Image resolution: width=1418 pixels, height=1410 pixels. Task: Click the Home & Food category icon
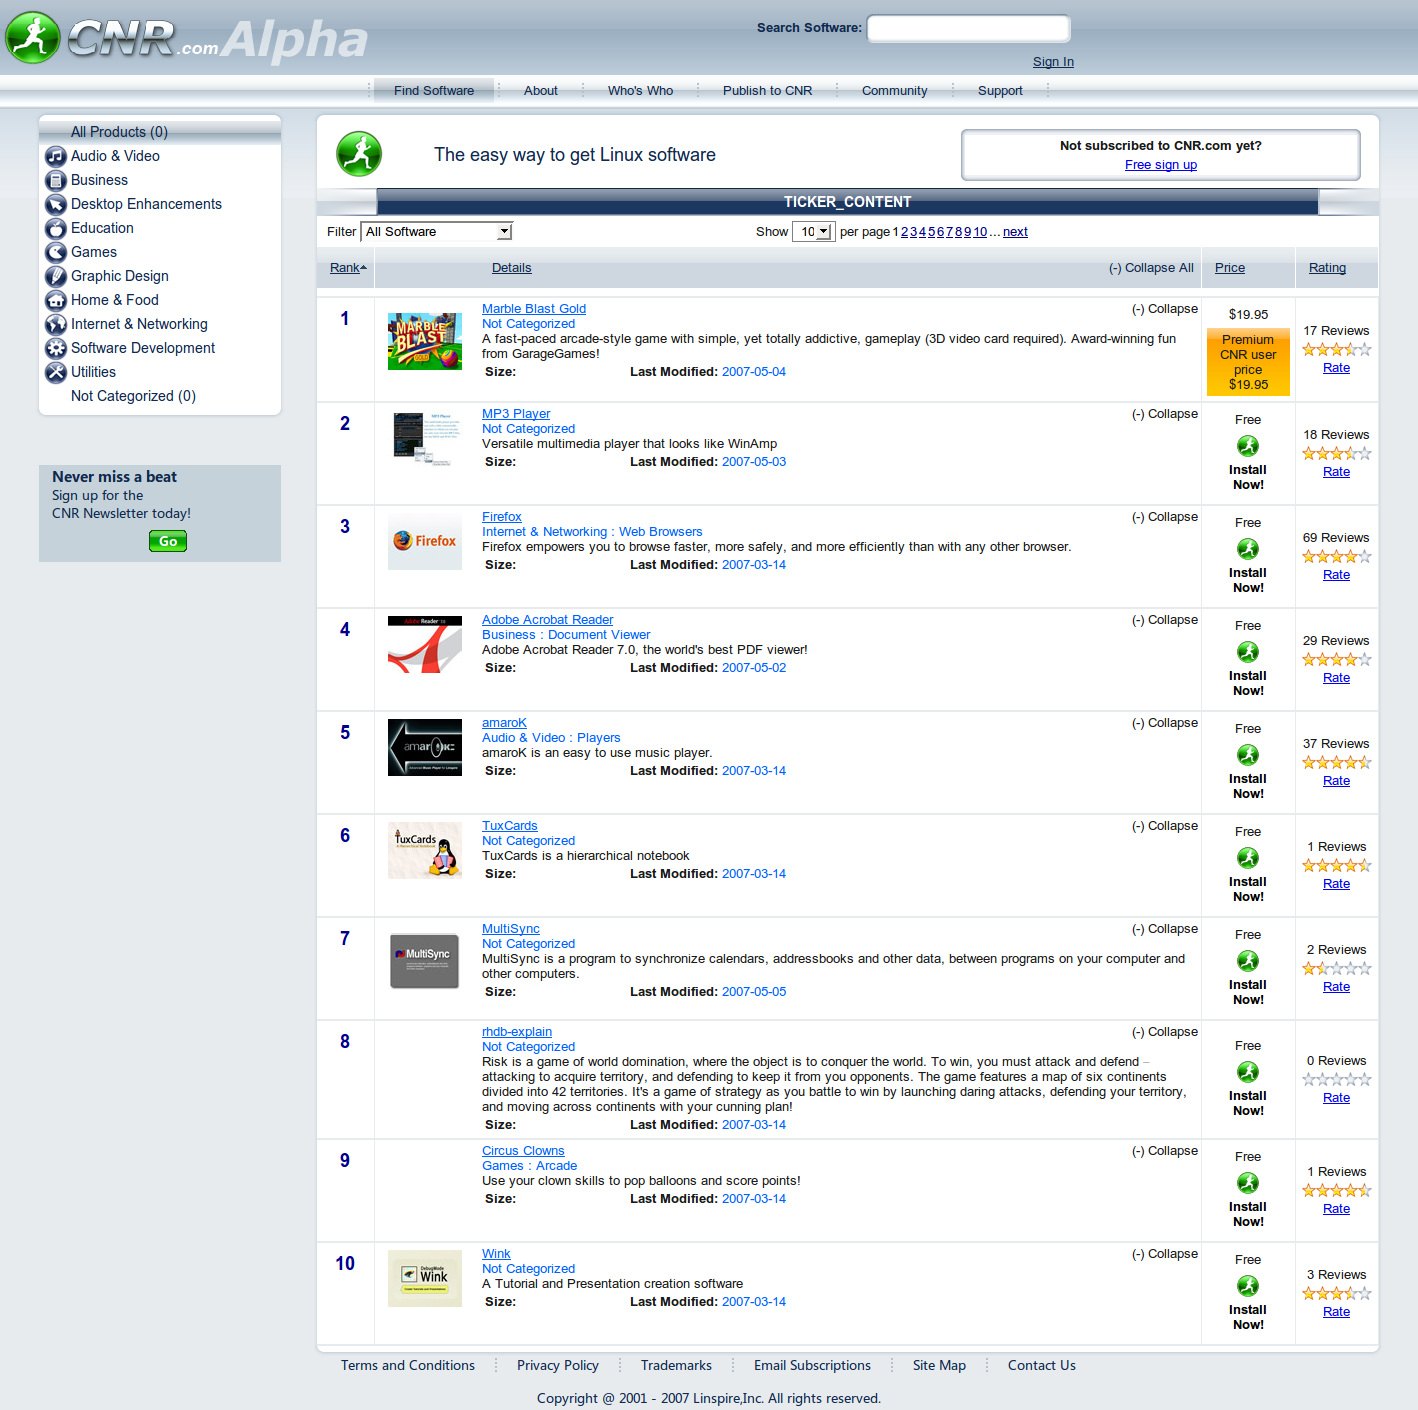[x=56, y=300]
